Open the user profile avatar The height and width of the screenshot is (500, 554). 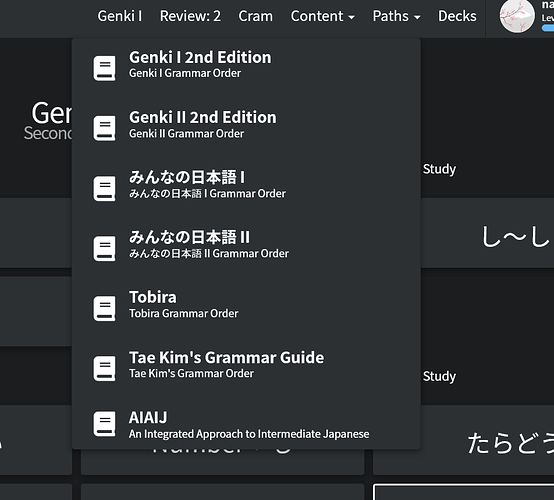[517, 16]
